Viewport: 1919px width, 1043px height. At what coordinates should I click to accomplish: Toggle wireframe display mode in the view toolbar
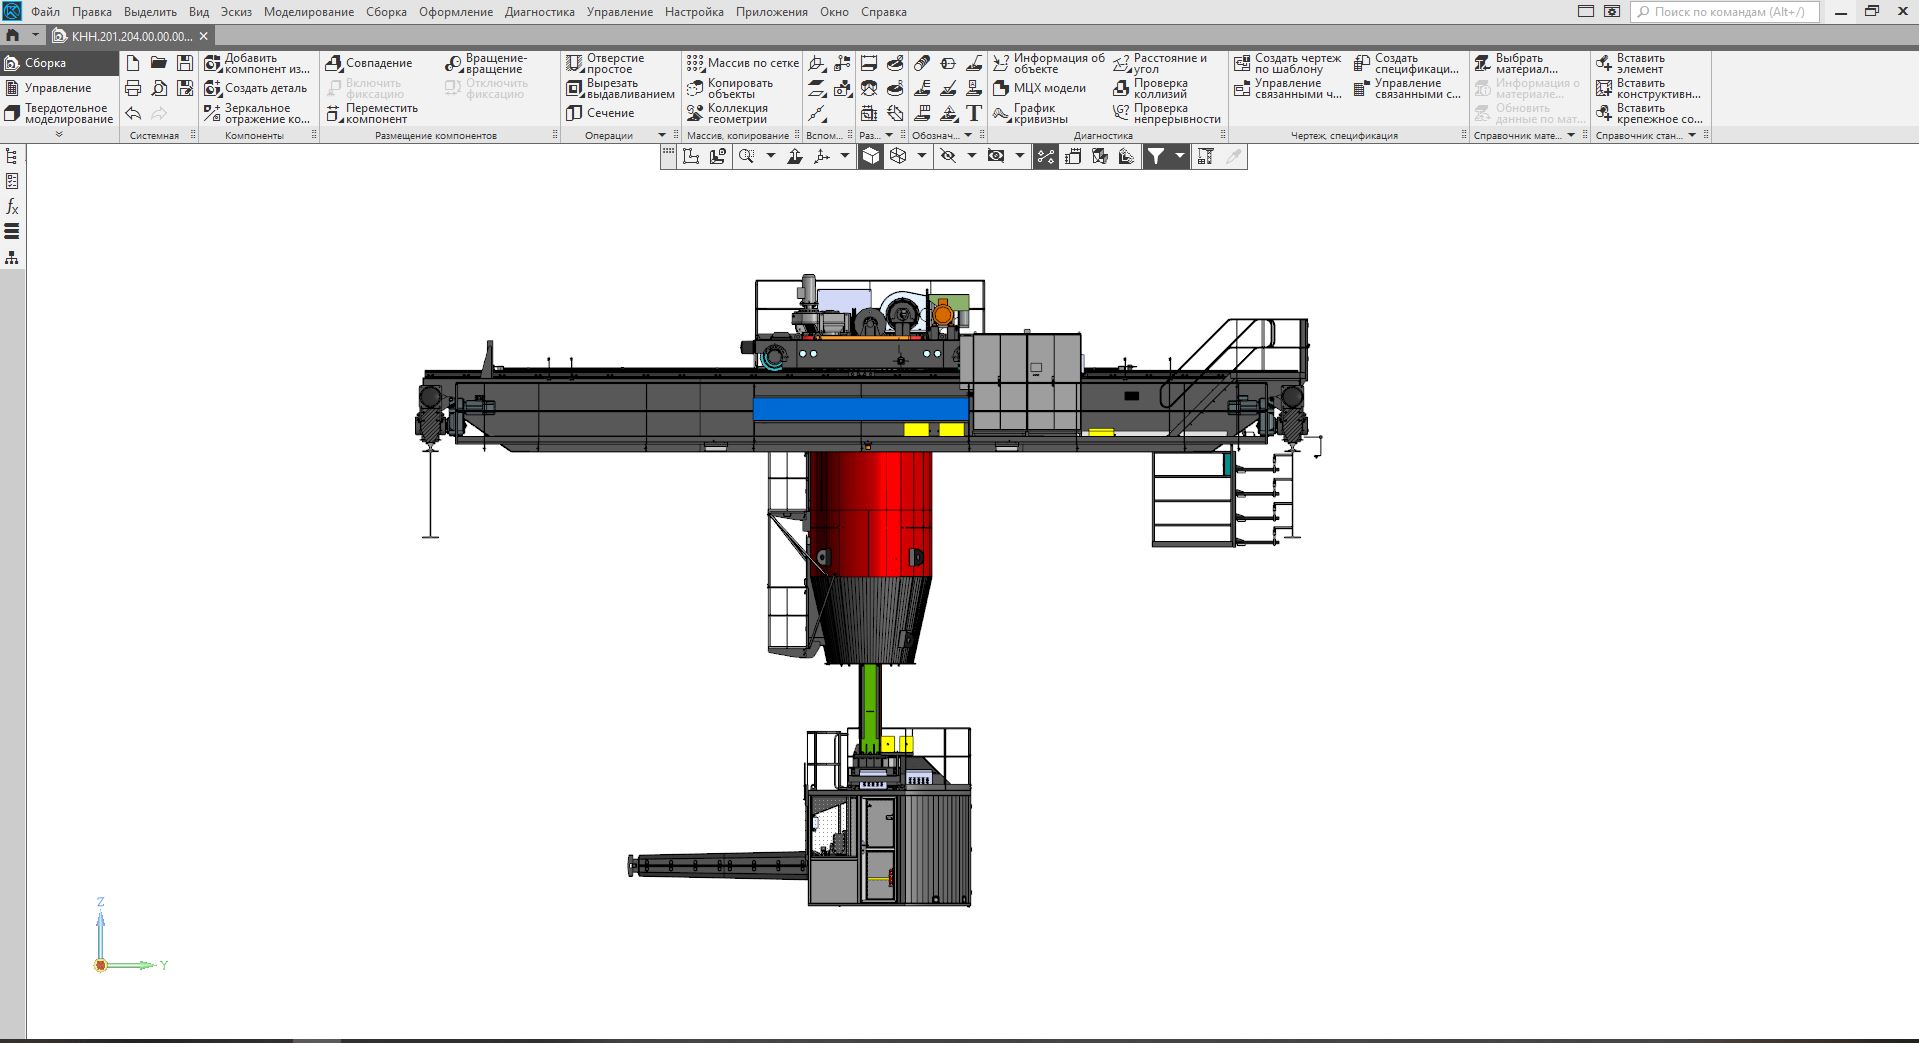pyautogui.click(x=898, y=157)
